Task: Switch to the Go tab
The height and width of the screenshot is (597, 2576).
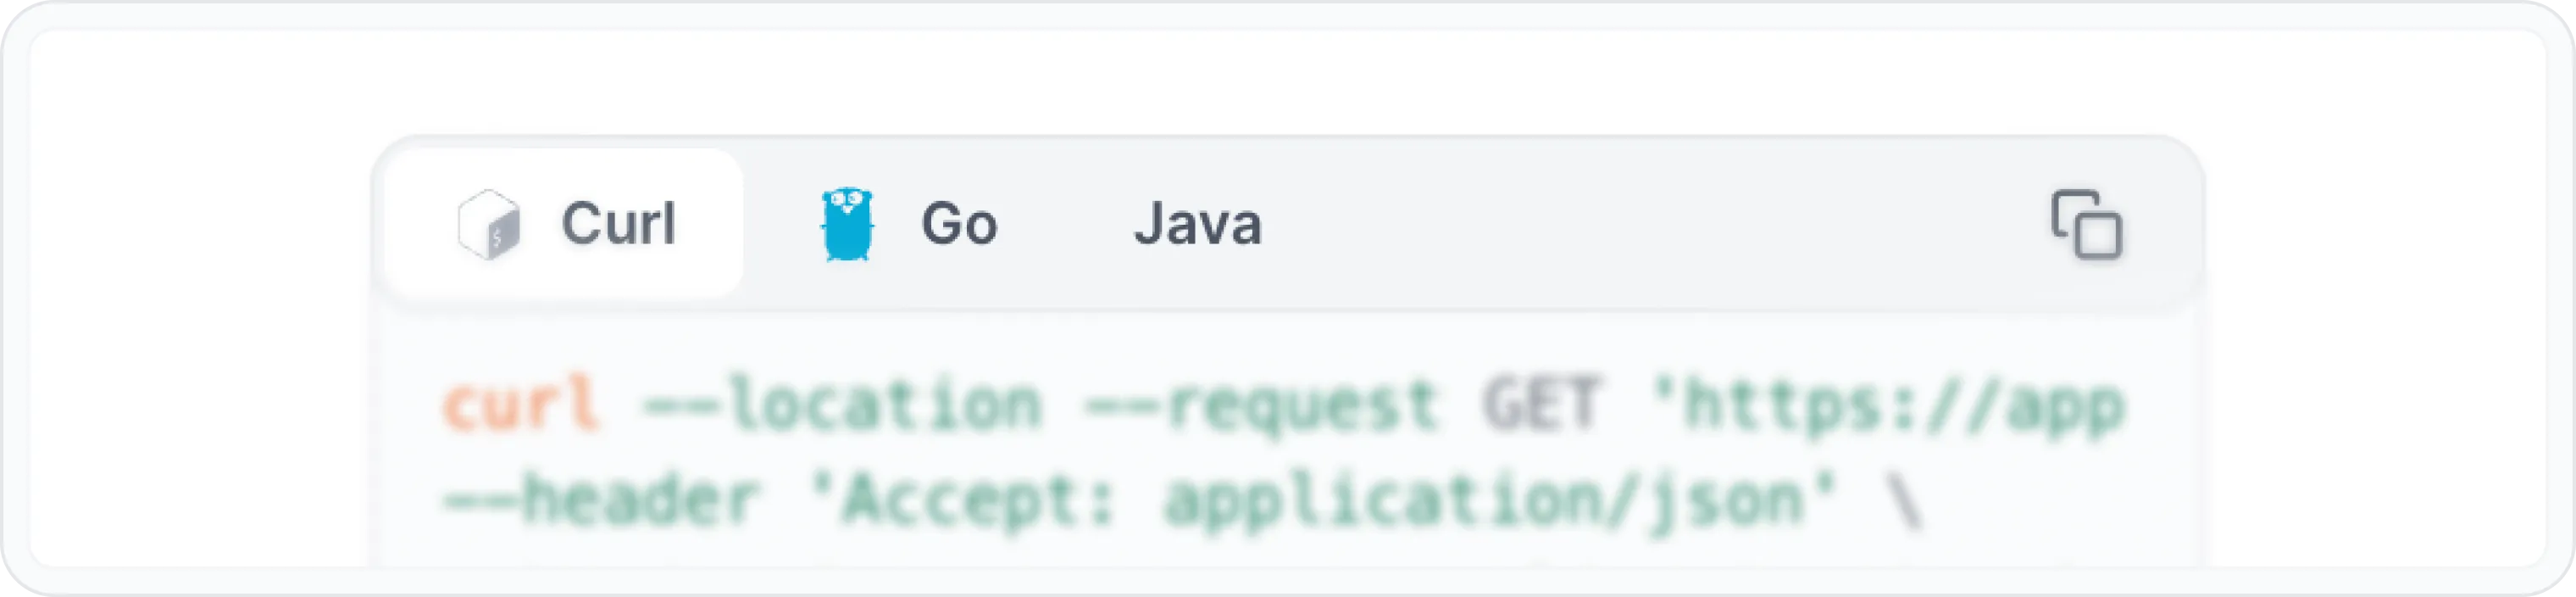Action: coord(908,223)
